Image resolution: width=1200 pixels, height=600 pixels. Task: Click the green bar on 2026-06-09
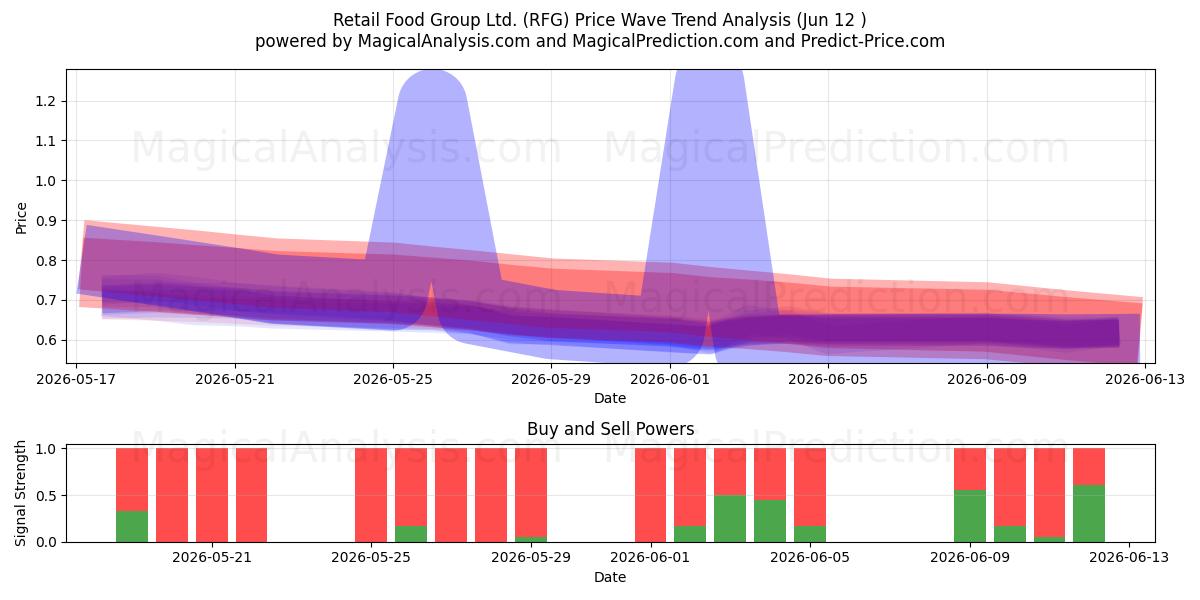point(969,516)
